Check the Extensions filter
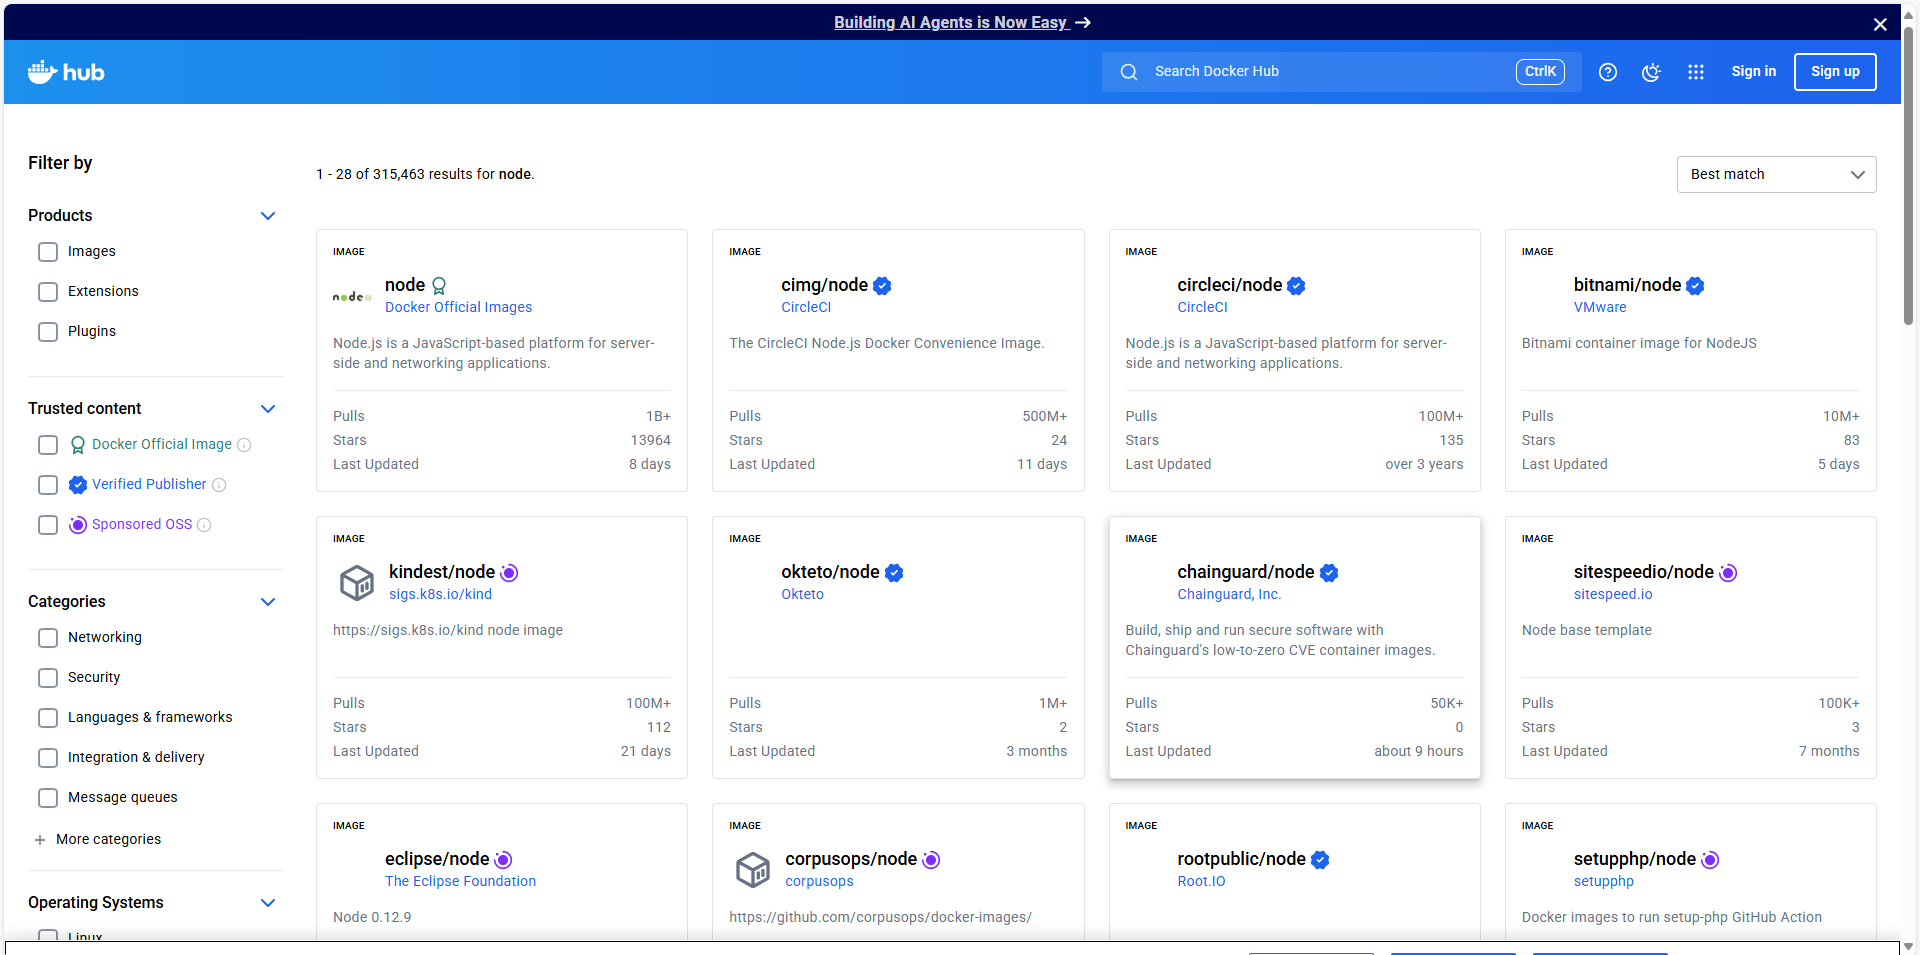Screen dimensions: 1920x955 click(48, 292)
